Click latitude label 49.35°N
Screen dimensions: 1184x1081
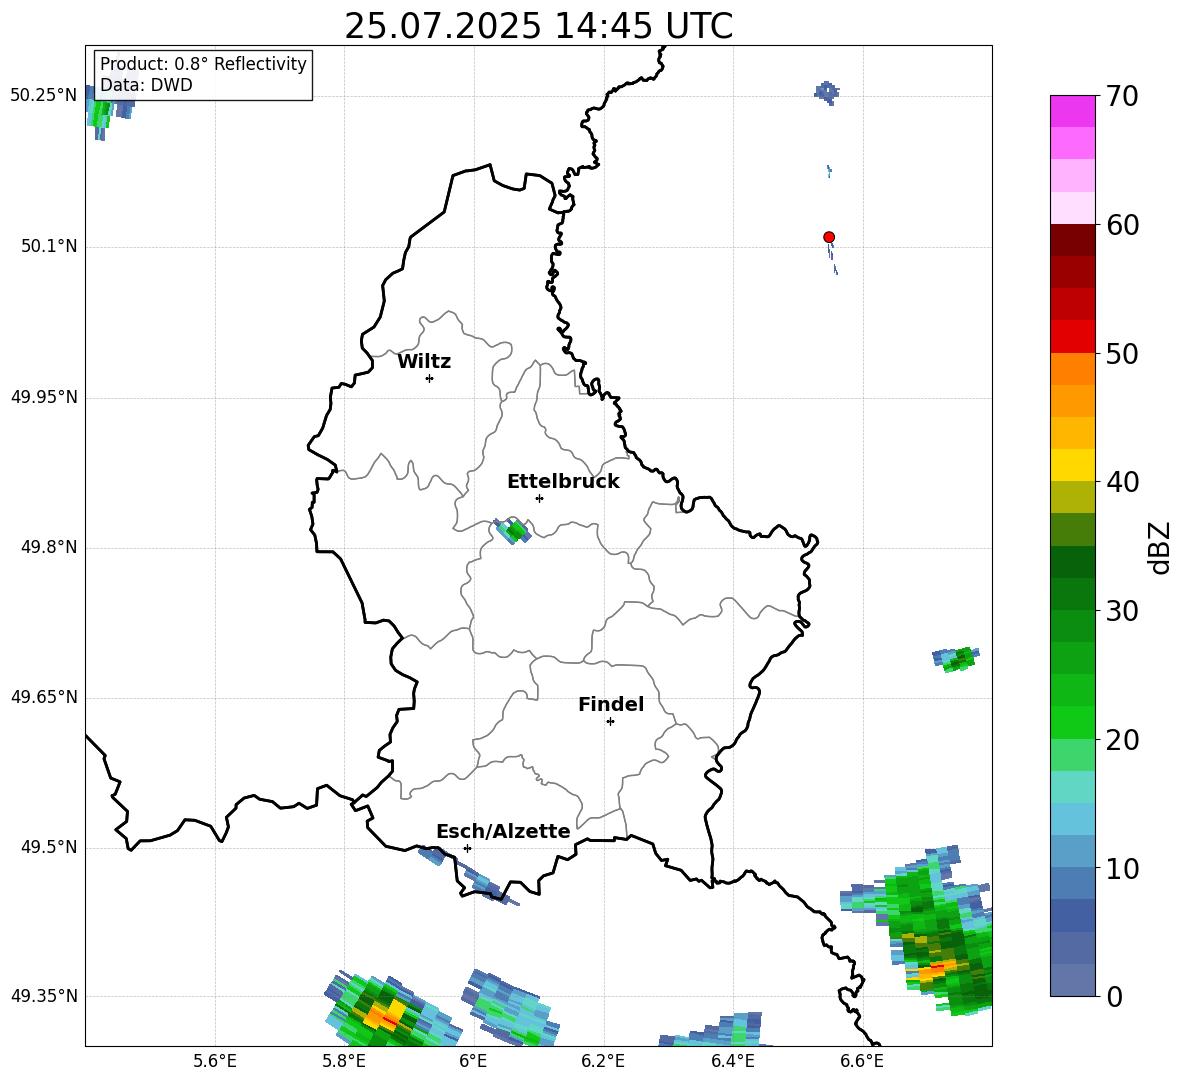[44, 996]
